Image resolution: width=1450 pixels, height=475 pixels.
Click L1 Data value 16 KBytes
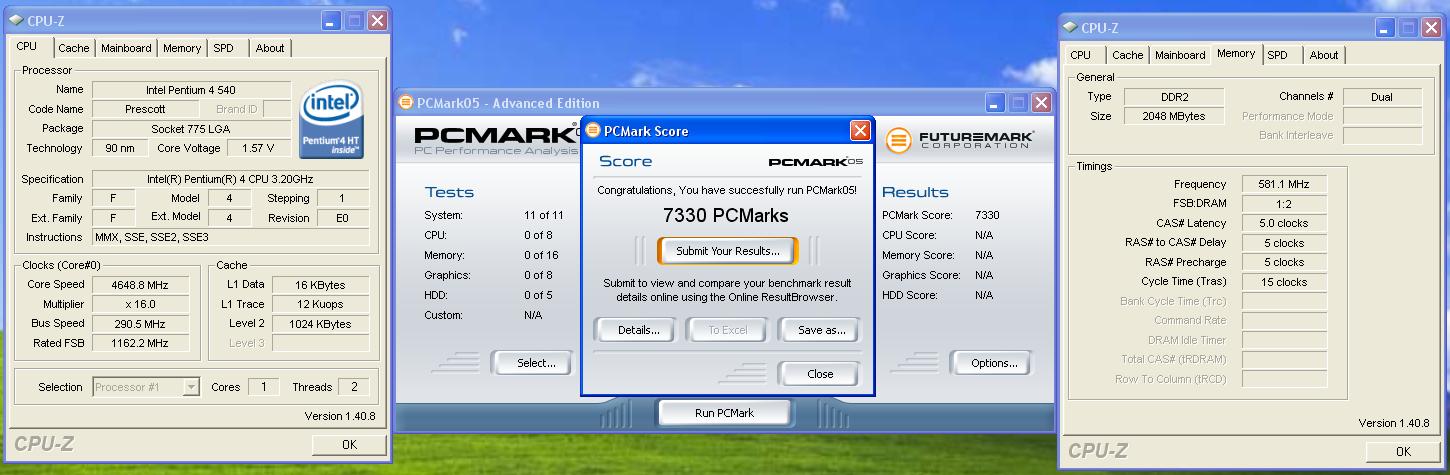(x=320, y=285)
